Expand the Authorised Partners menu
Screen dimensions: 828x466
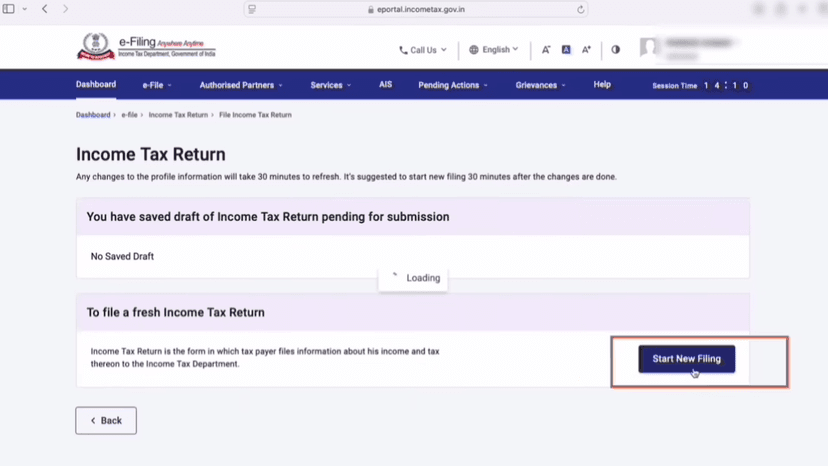241,85
